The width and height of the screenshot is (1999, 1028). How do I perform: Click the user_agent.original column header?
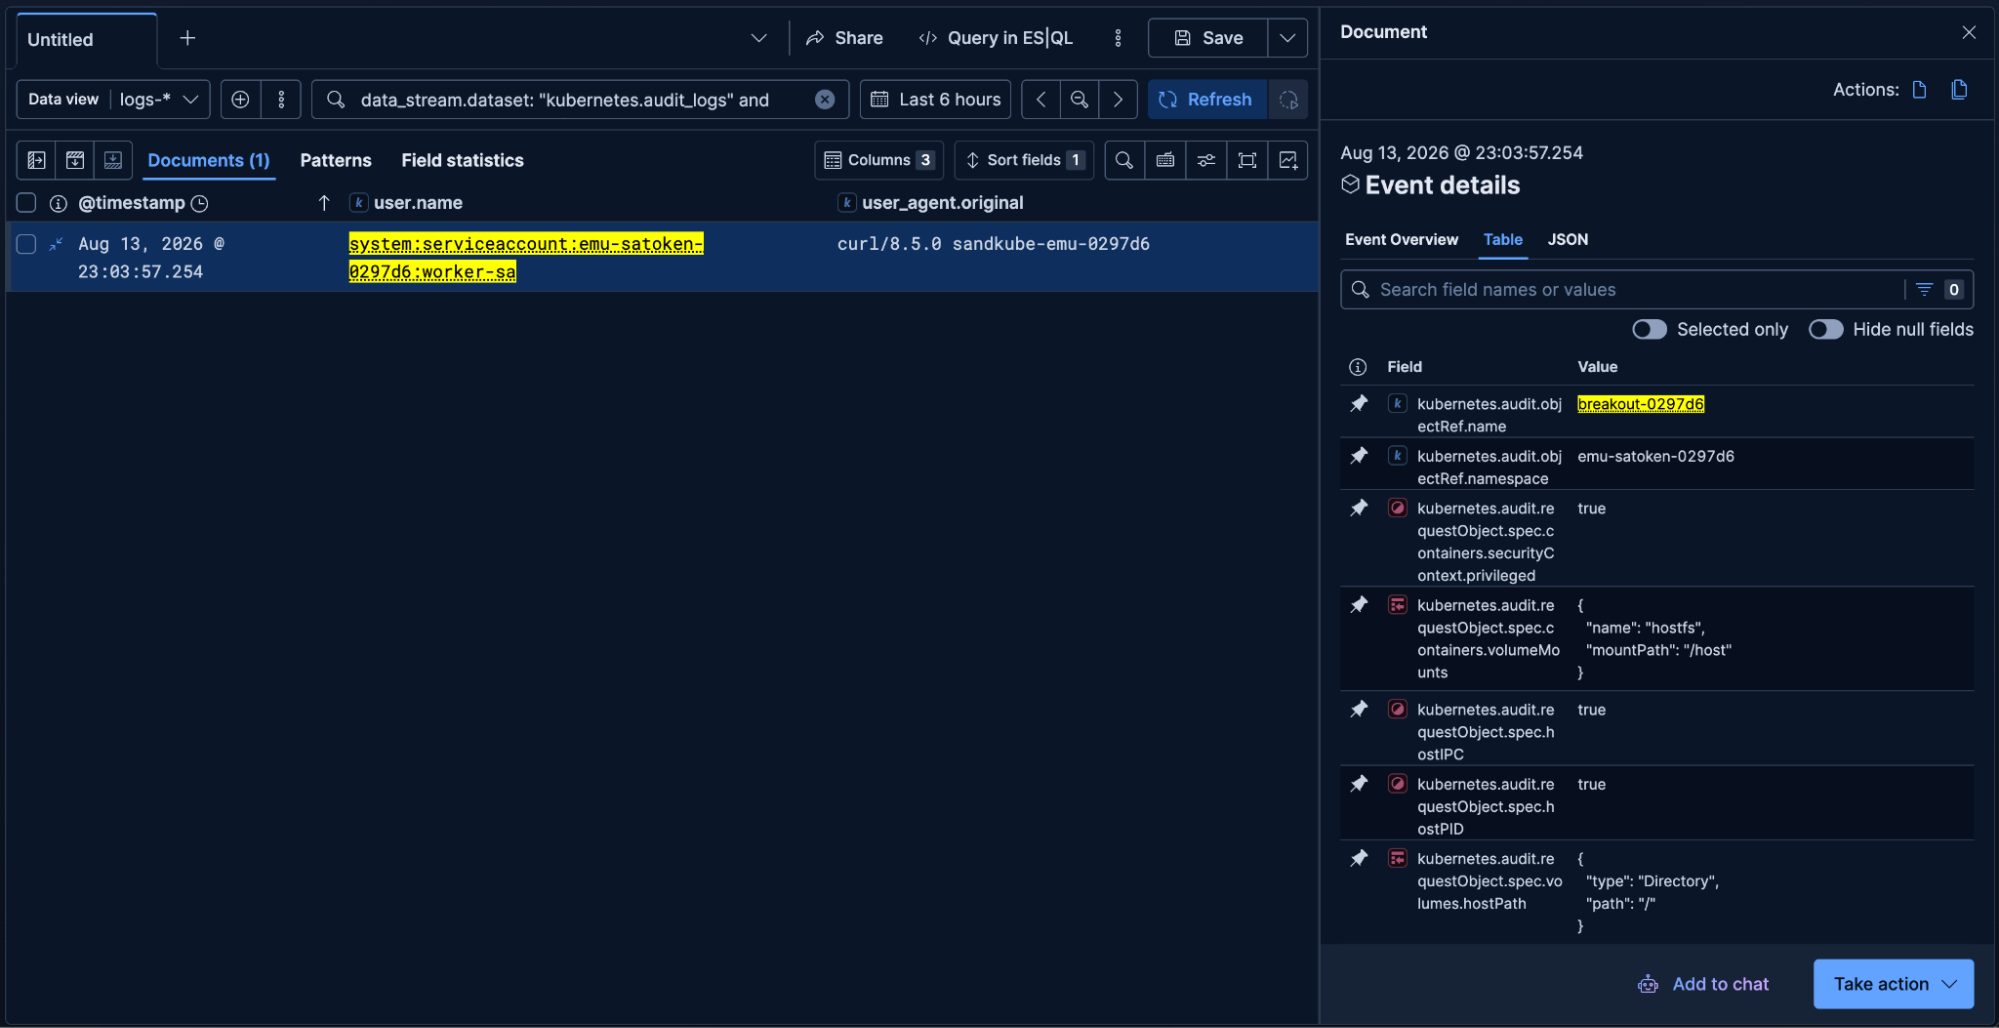coord(942,203)
